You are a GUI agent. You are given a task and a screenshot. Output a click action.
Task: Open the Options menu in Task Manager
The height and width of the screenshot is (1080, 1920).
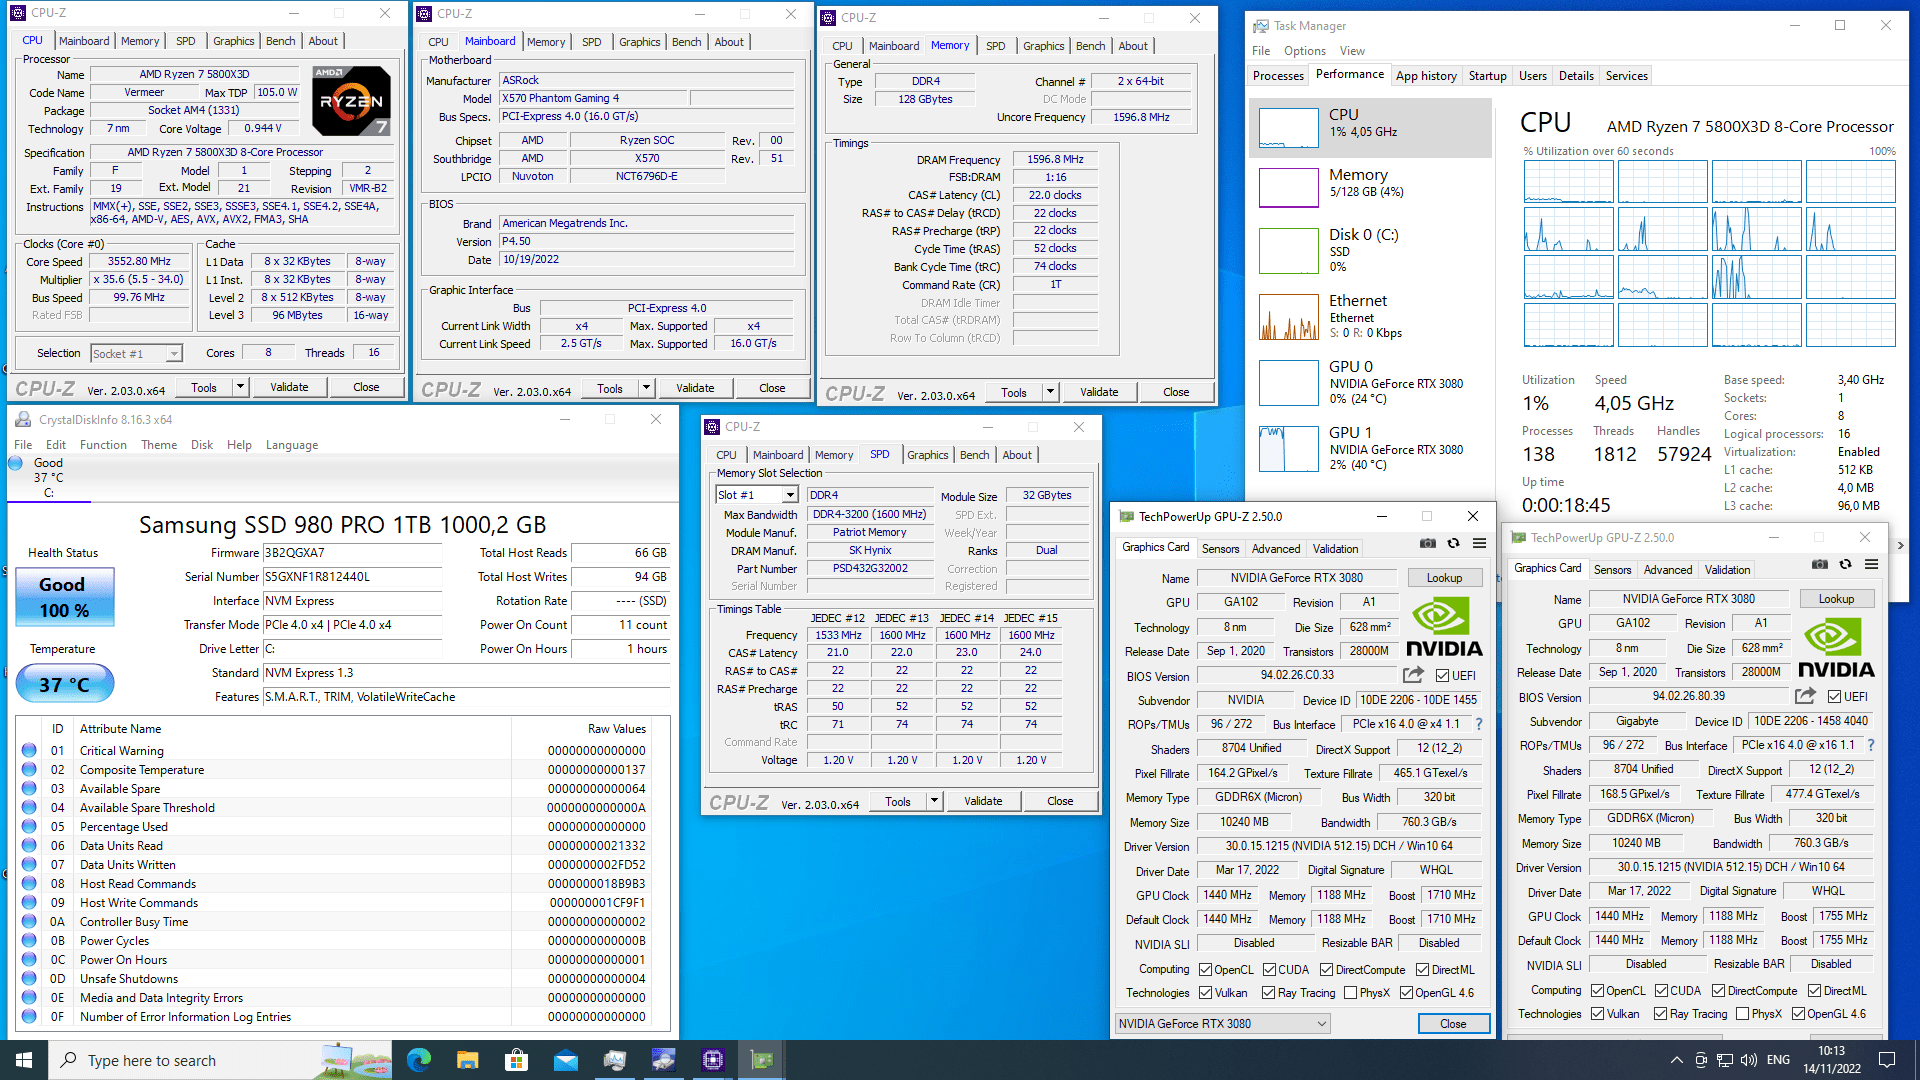[1304, 51]
